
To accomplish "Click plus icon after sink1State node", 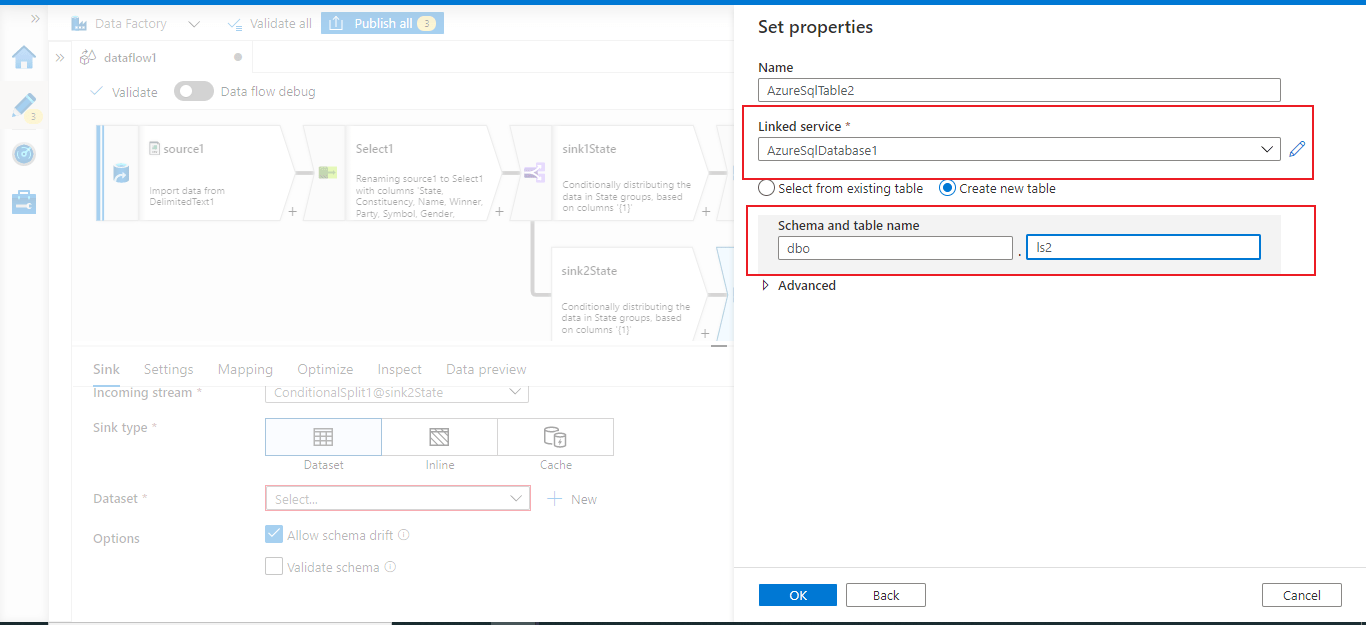I will [705, 212].
